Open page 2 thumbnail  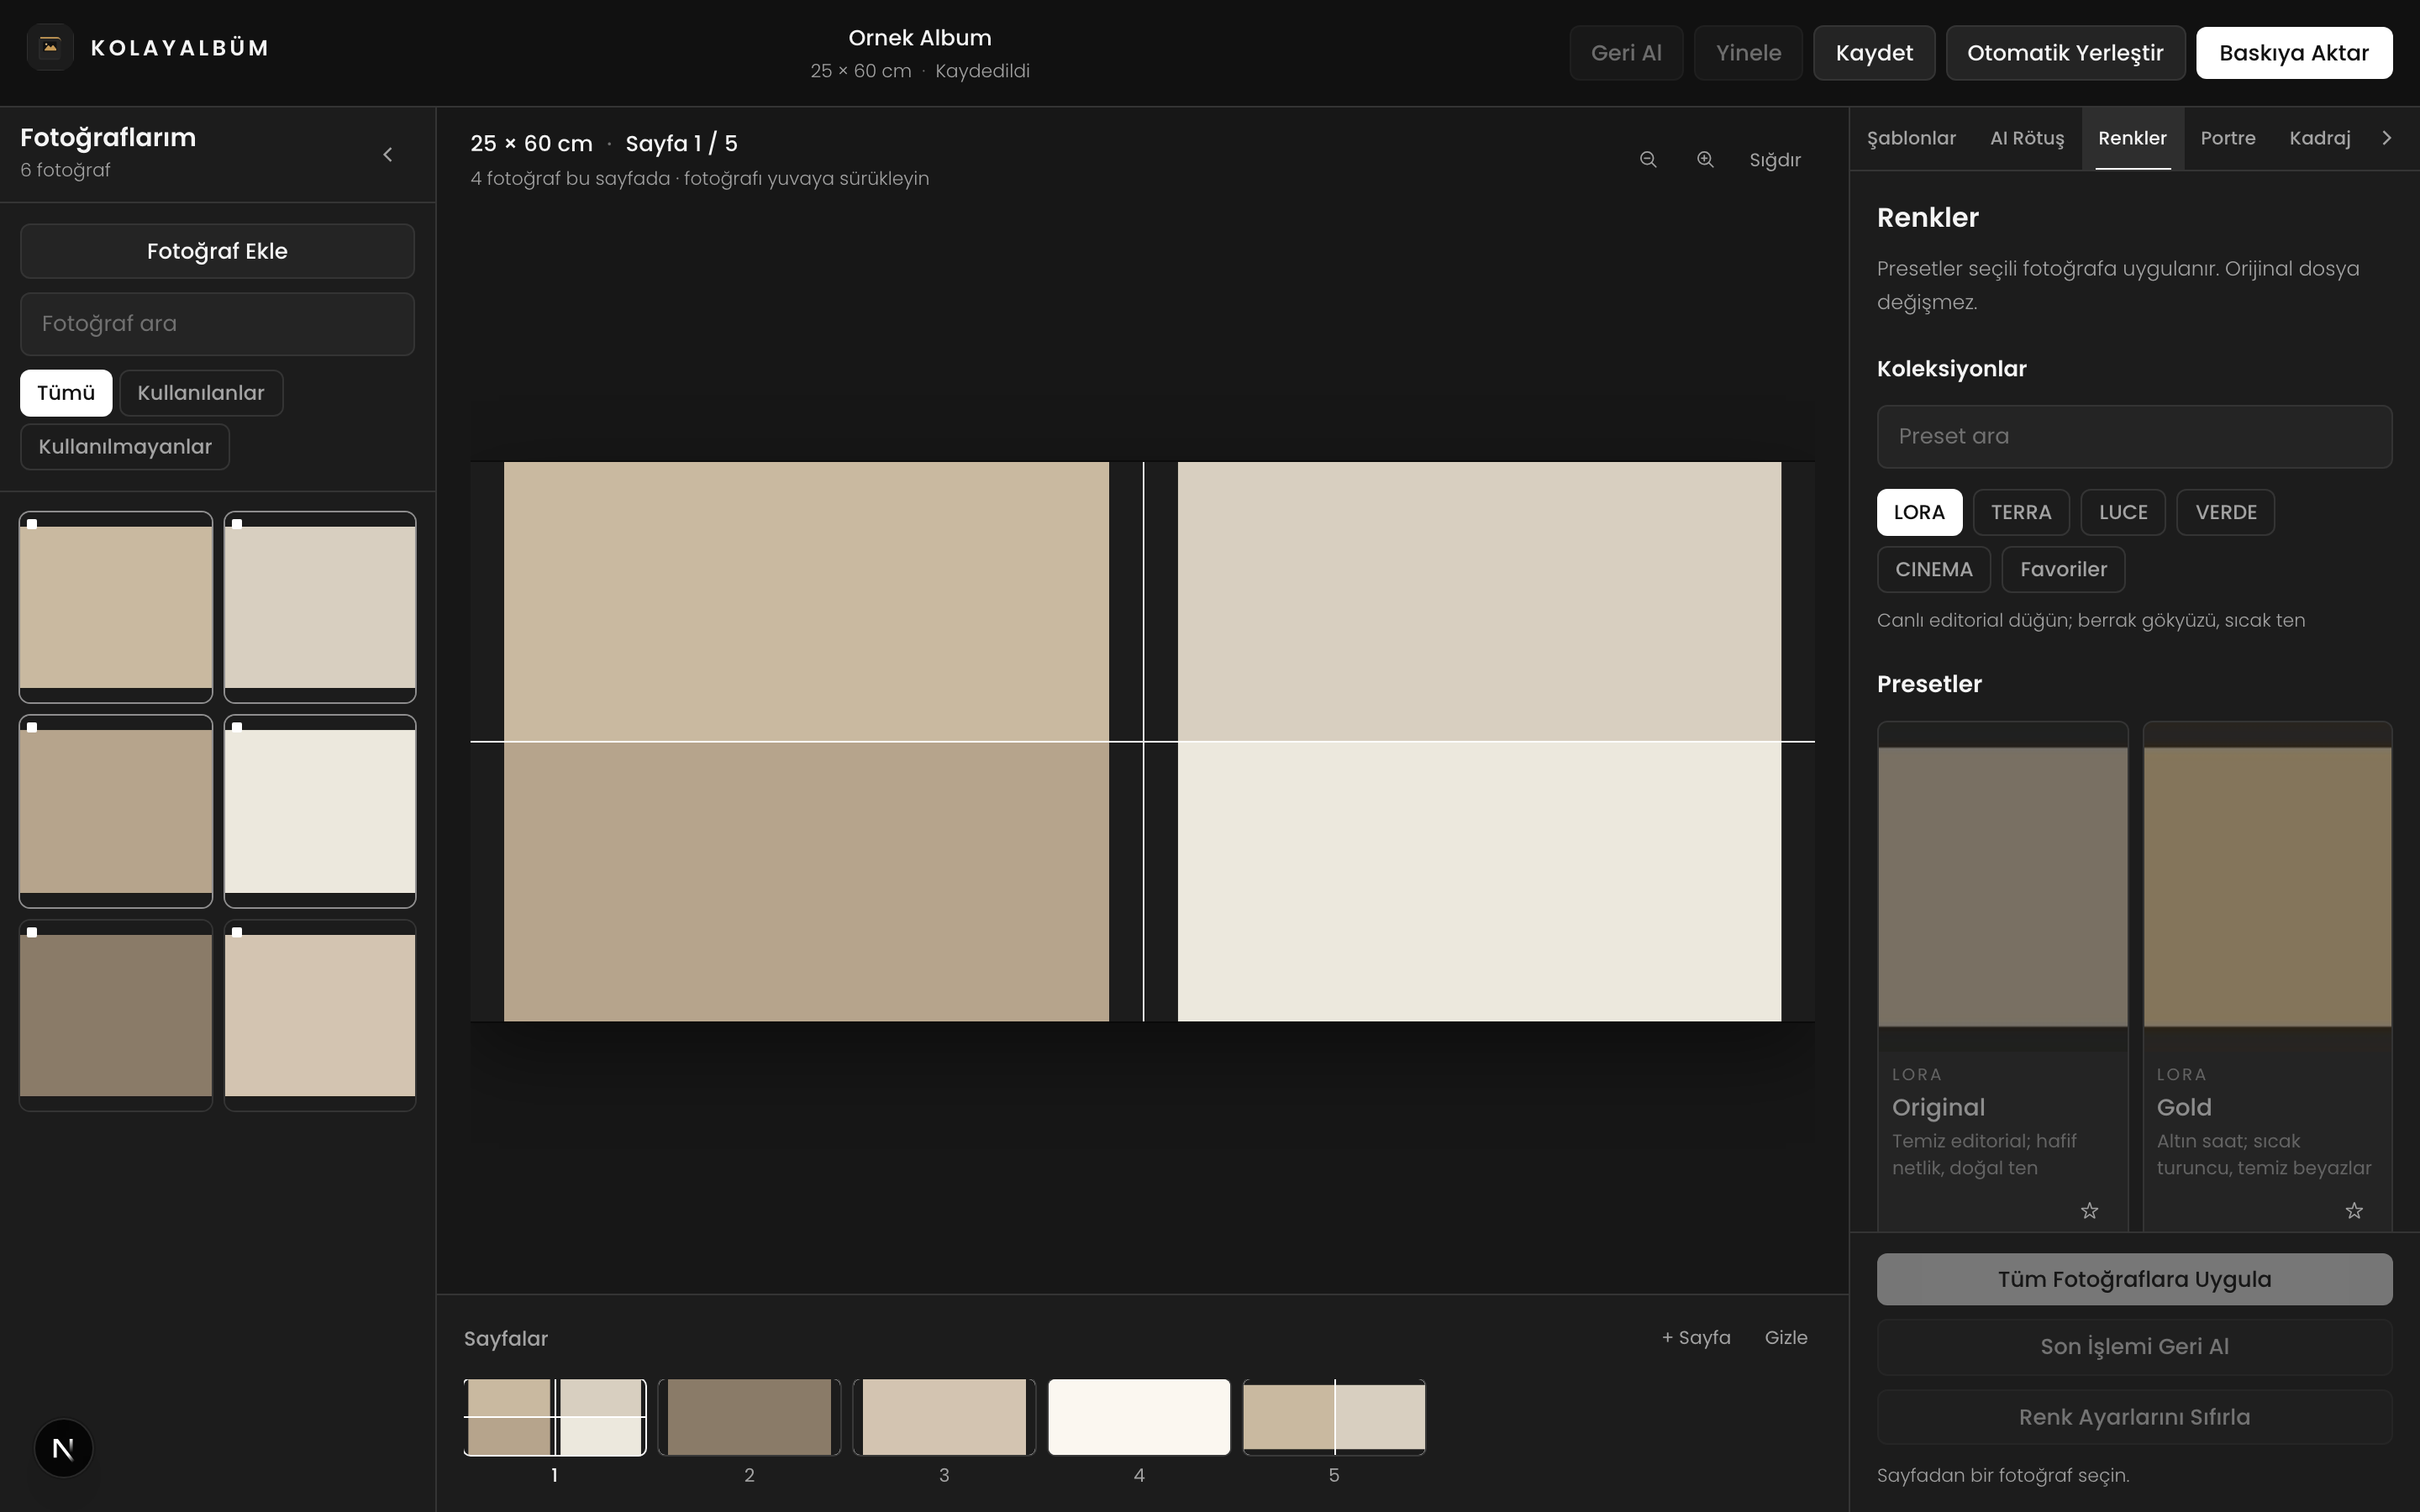pyautogui.click(x=749, y=1417)
